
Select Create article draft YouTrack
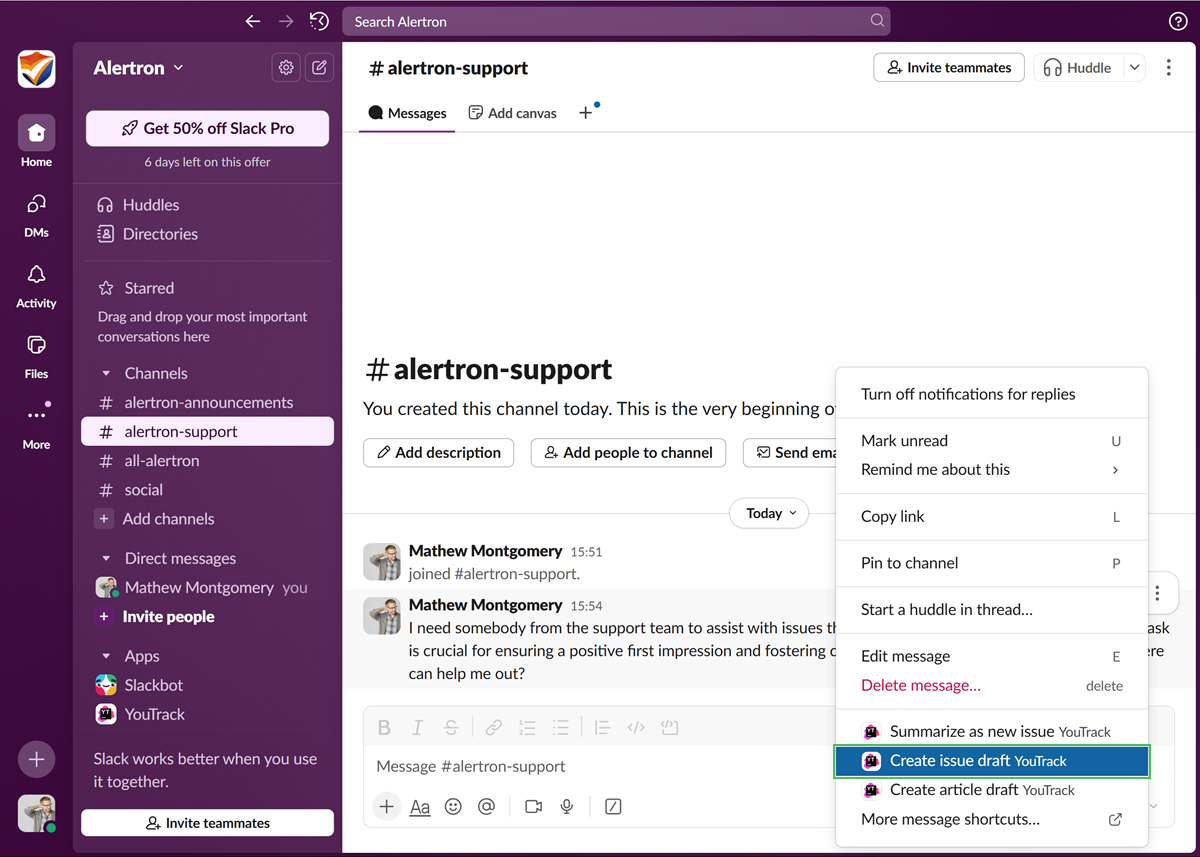(991, 790)
